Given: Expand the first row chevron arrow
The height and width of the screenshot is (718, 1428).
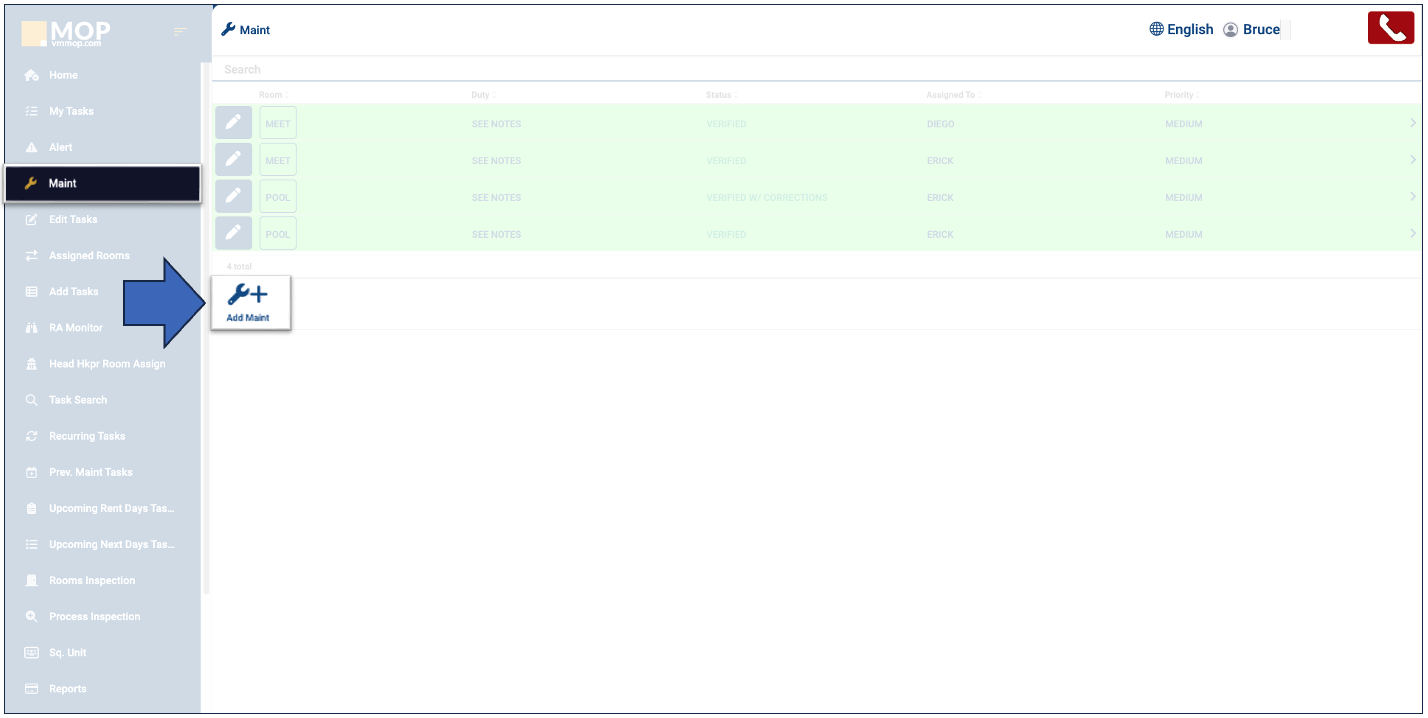Looking at the screenshot, I should pyautogui.click(x=1413, y=123).
